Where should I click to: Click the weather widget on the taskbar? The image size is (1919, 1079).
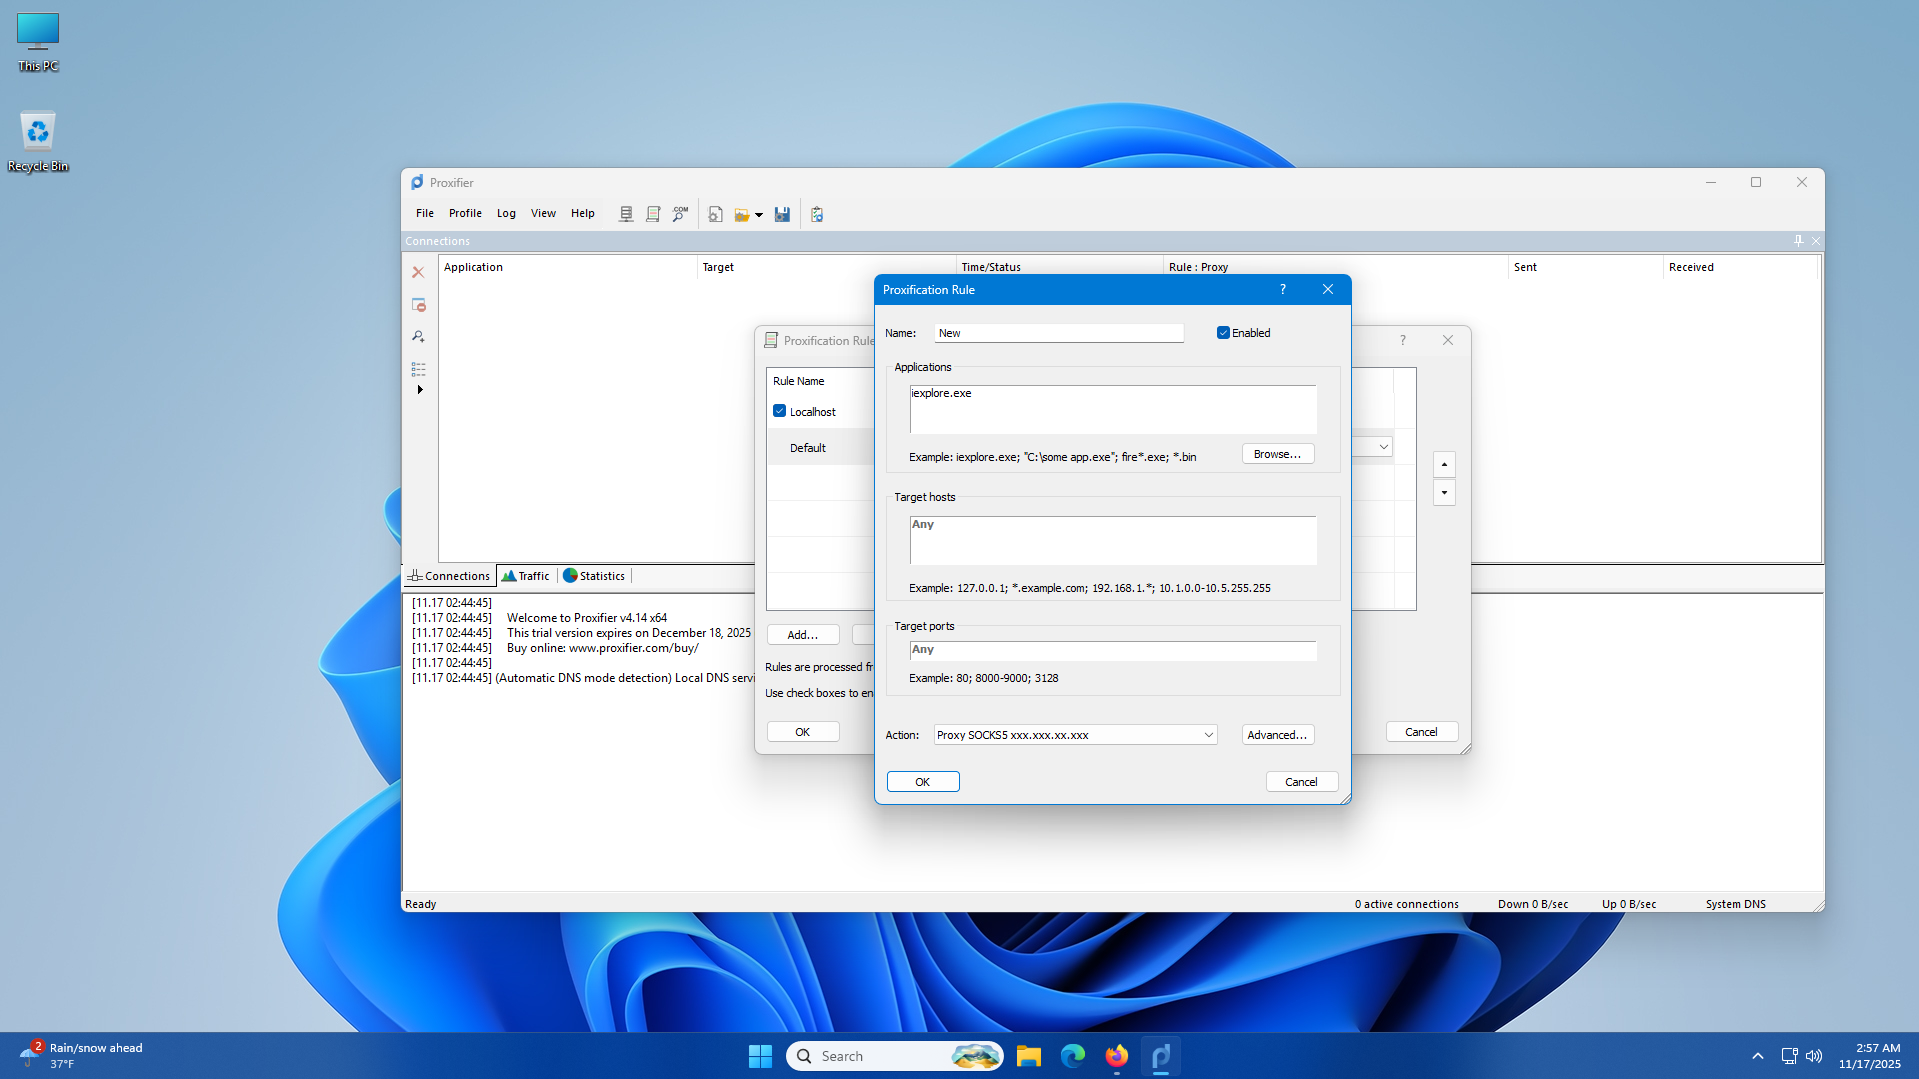click(x=81, y=1056)
